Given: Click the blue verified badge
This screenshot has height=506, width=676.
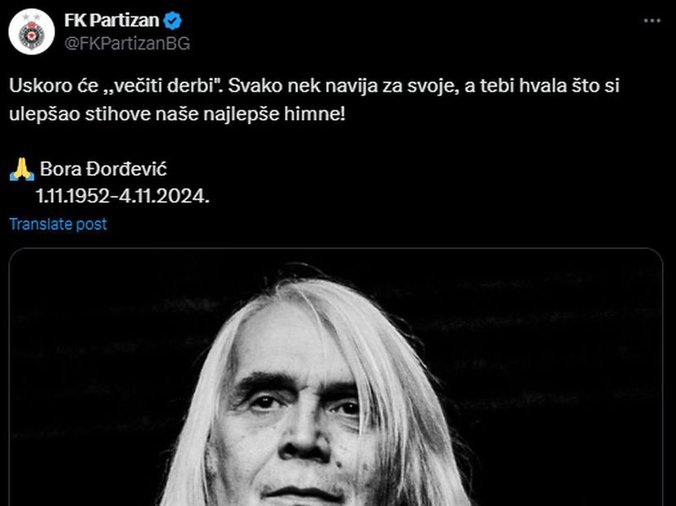Looking at the screenshot, I should (173, 20).
